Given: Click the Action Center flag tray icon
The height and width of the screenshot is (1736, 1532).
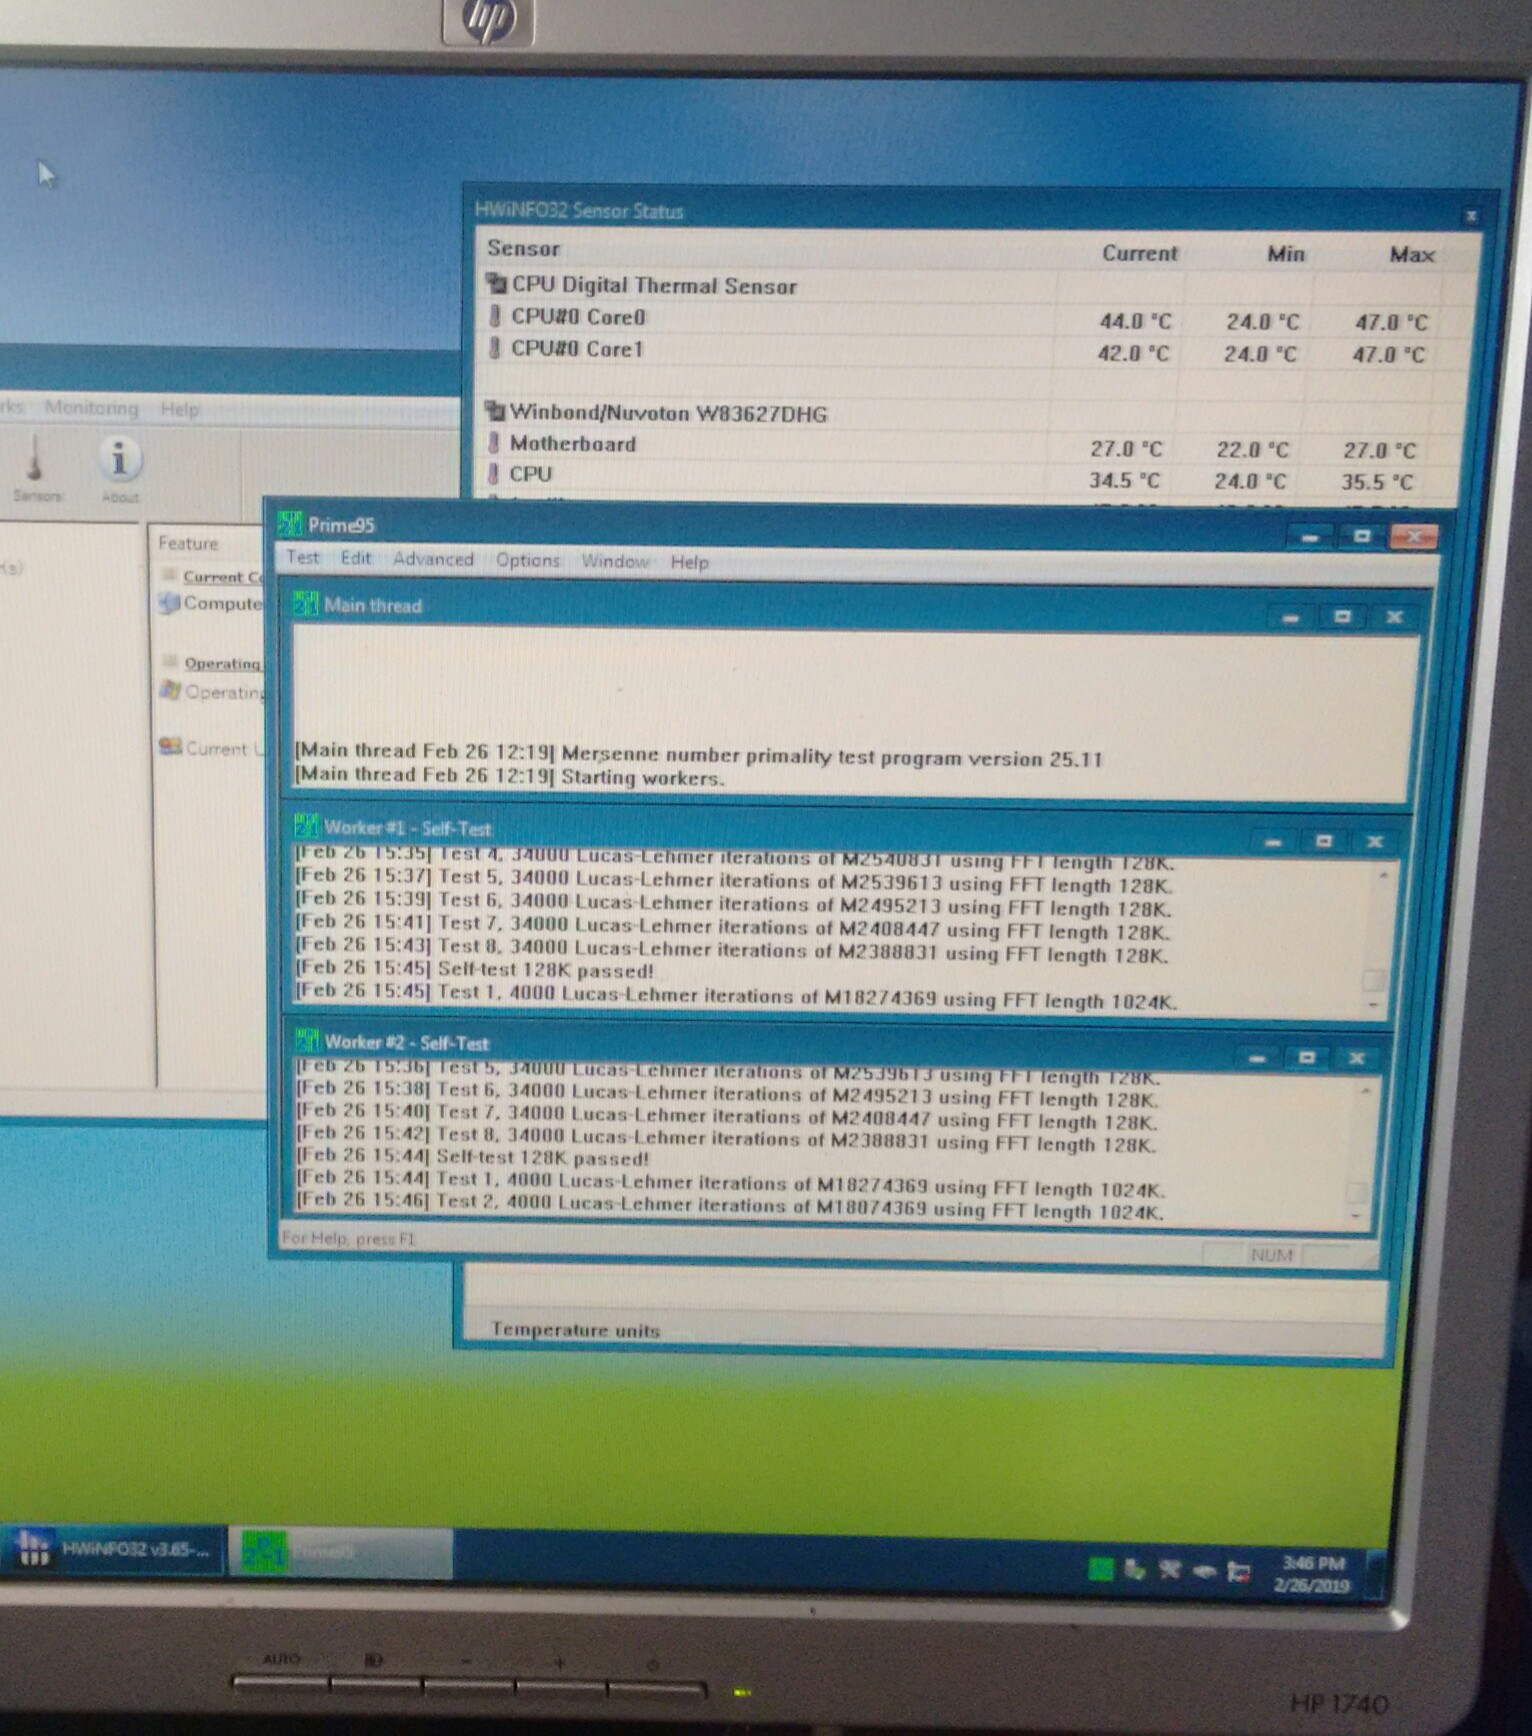Looking at the screenshot, I should (x=1239, y=1571).
